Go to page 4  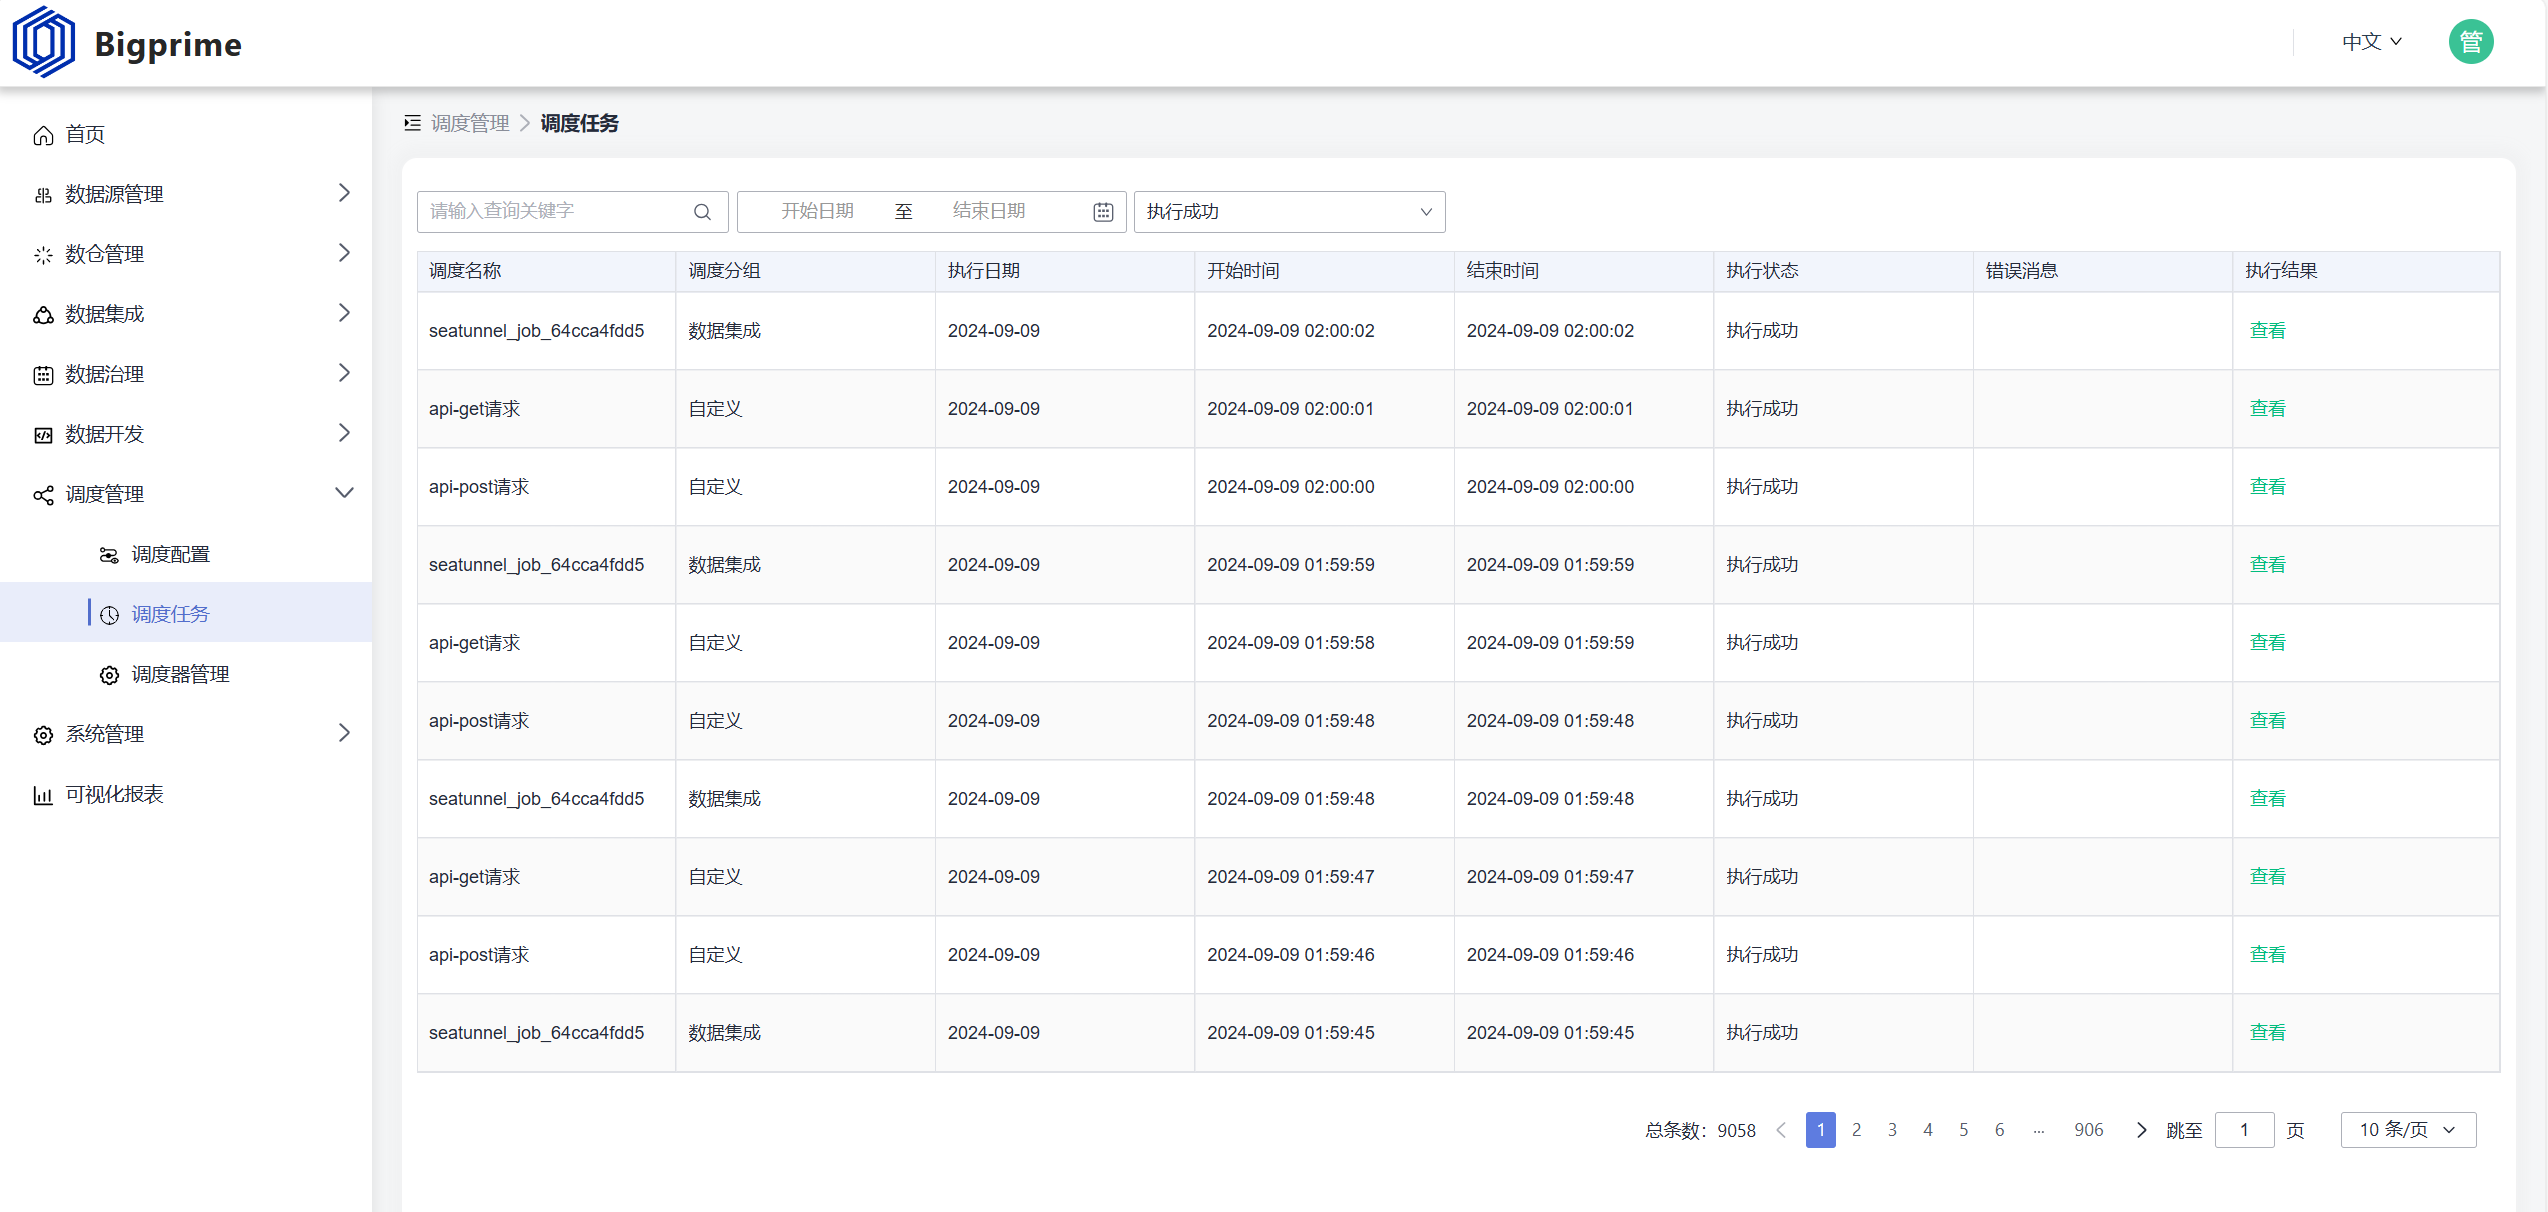tap(1928, 1130)
